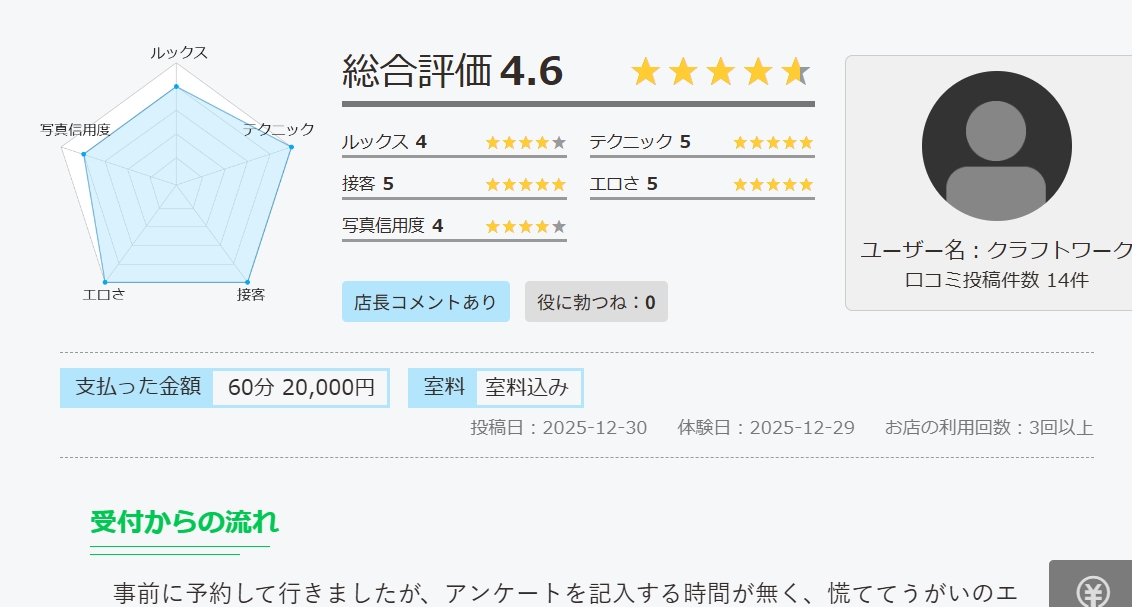The width and height of the screenshot is (1132, 607).
Task: Click the overall rating gold stars
Action: pyautogui.click(x=720, y=72)
